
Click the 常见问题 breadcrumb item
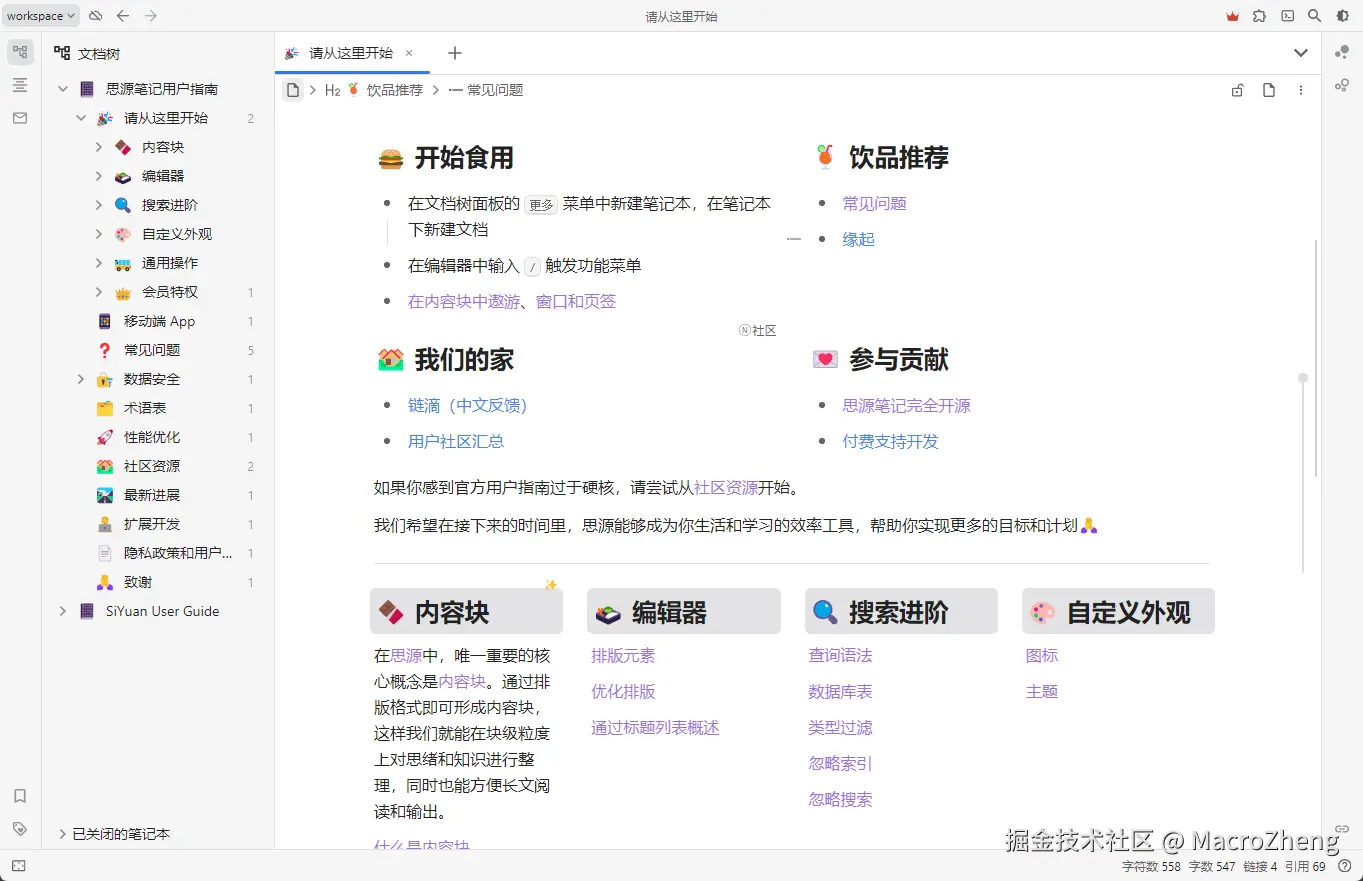pyautogui.click(x=486, y=90)
